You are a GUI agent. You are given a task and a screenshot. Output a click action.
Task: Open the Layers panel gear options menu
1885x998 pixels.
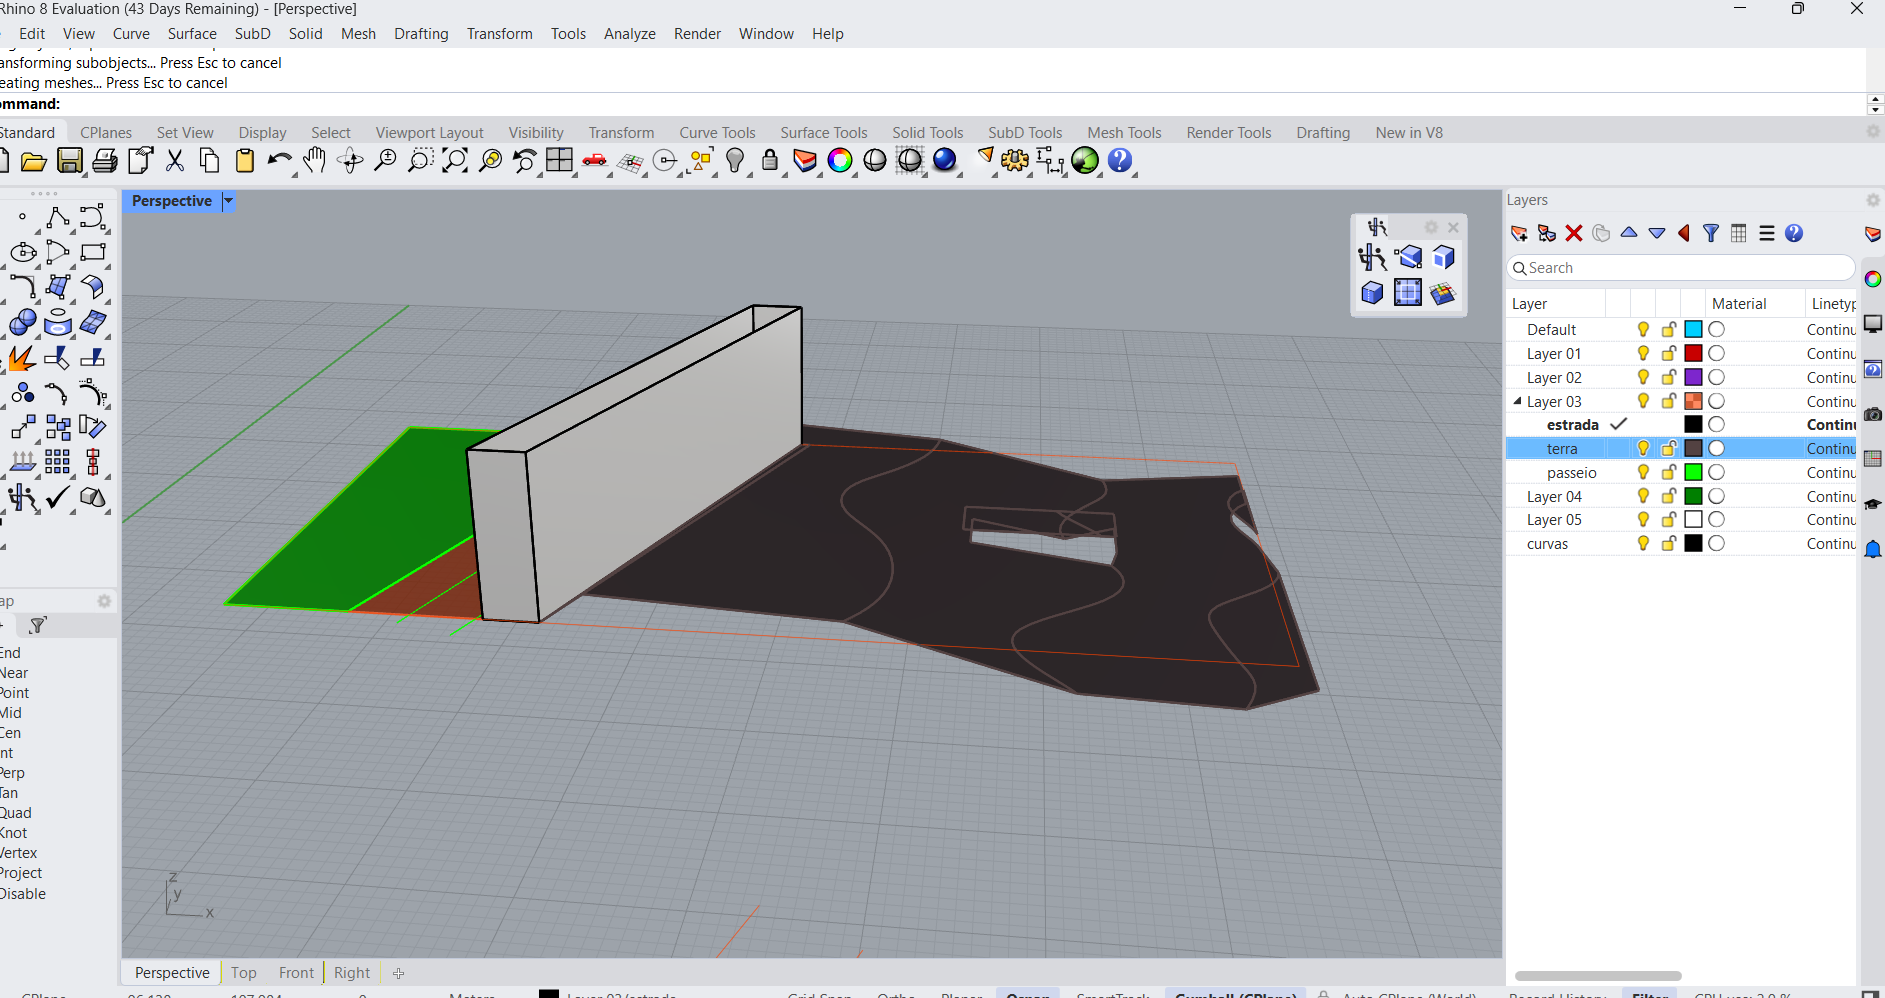coord(1872,200)
